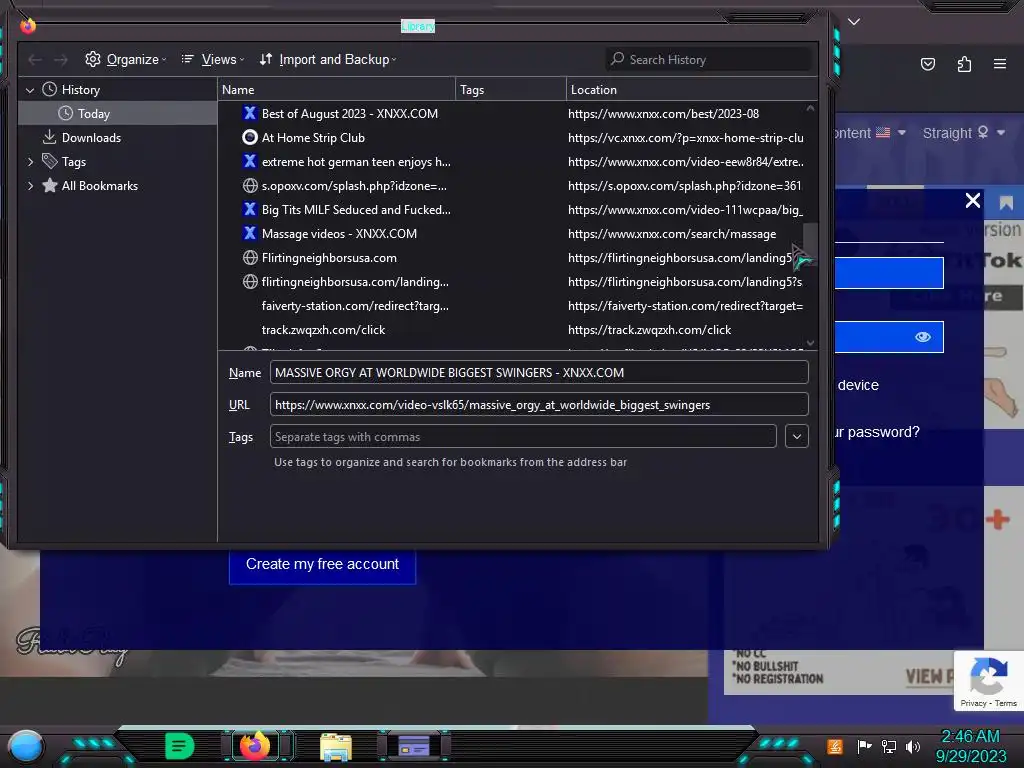Open the Start orb on the taskbar
Viewport: 1024px width, 768px height.
tap(25, 746)
